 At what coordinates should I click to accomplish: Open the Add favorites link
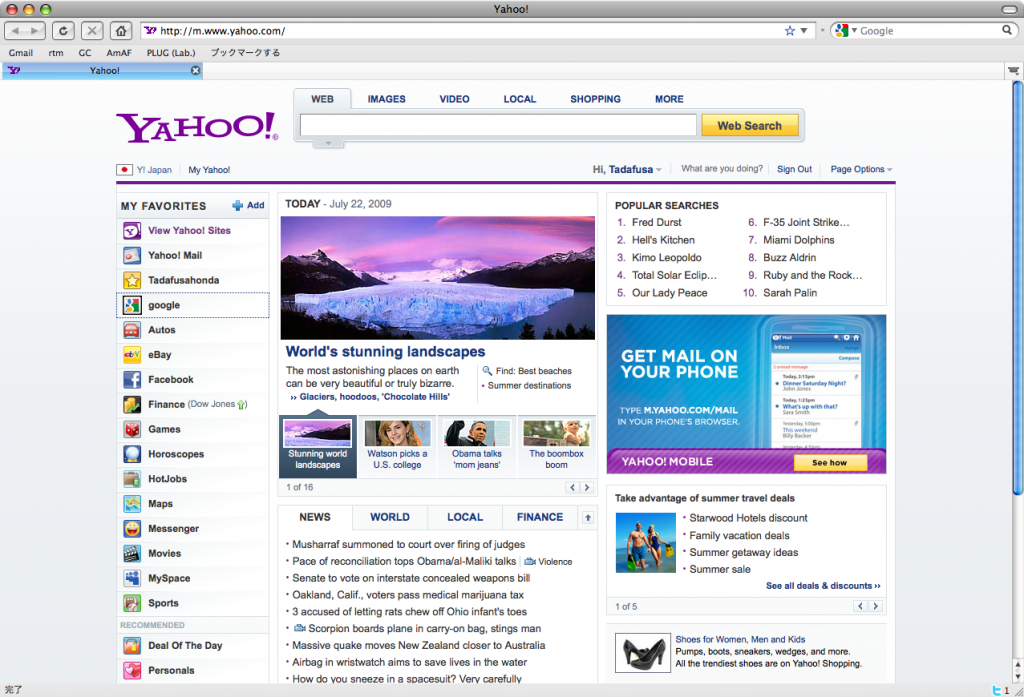click(249, 205)
